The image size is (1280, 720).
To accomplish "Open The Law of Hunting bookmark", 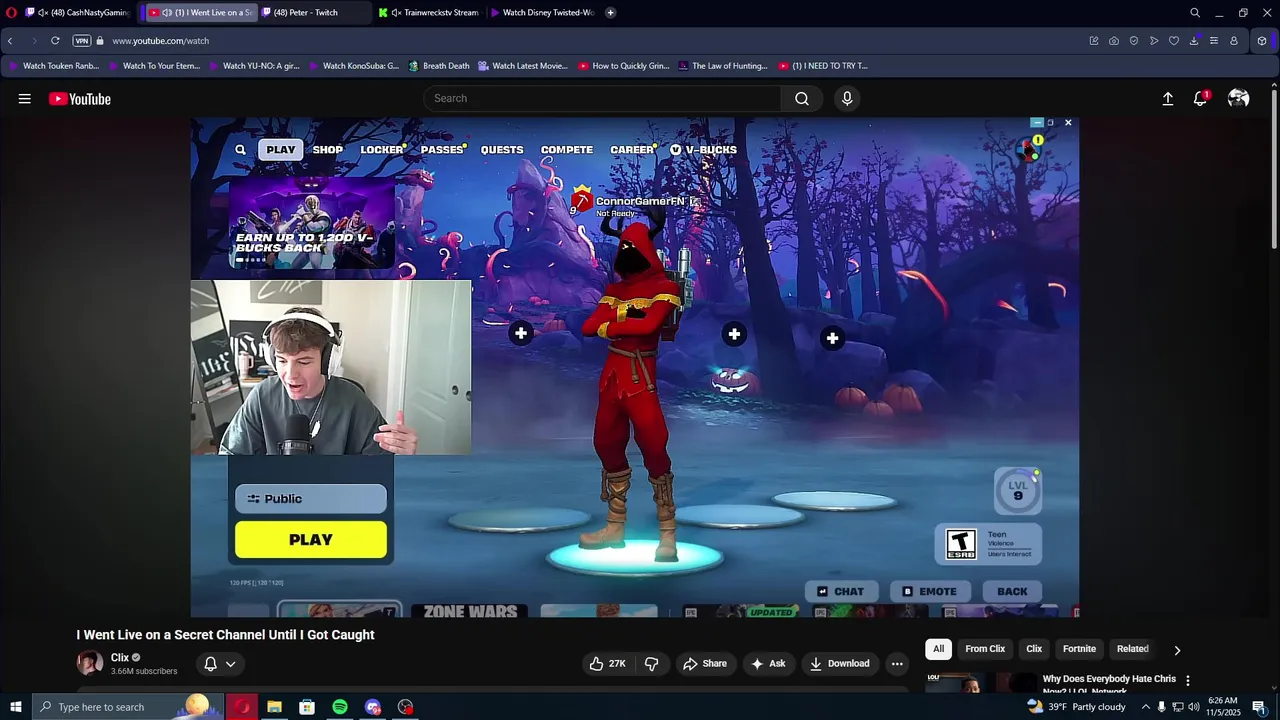I will tap(722, 66).
